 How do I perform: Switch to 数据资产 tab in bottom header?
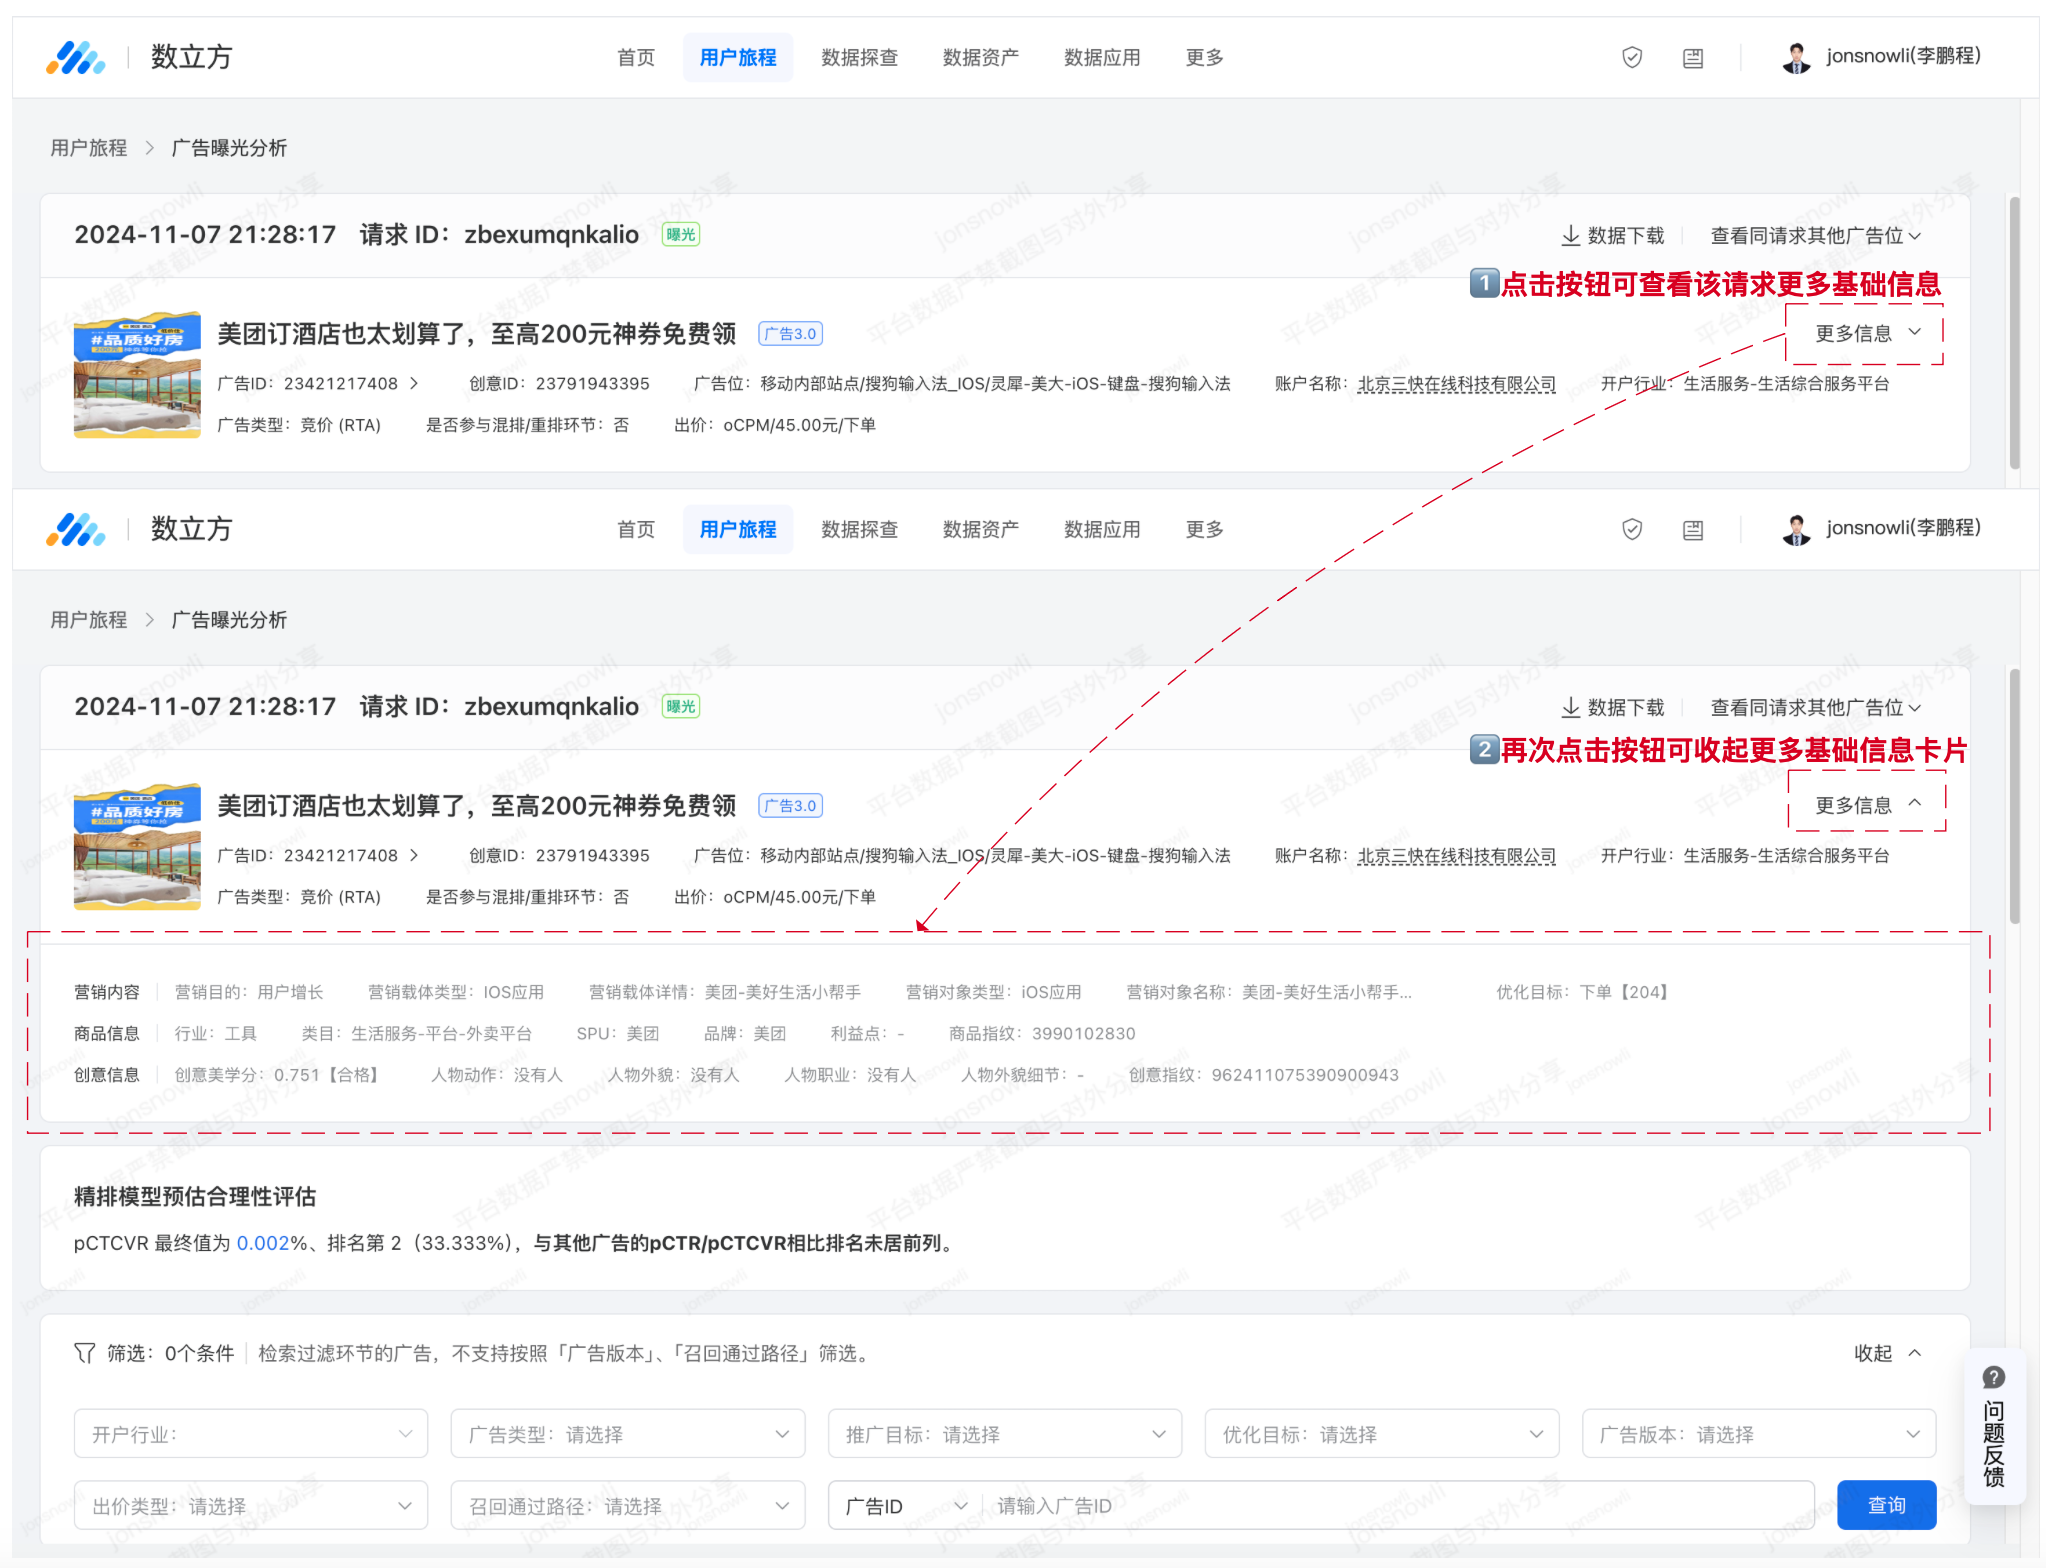980,529
